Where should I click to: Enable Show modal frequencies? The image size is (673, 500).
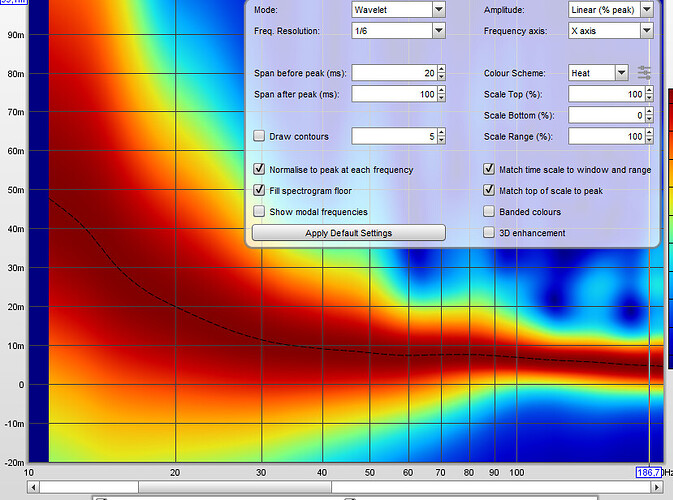tap(259, 211)
